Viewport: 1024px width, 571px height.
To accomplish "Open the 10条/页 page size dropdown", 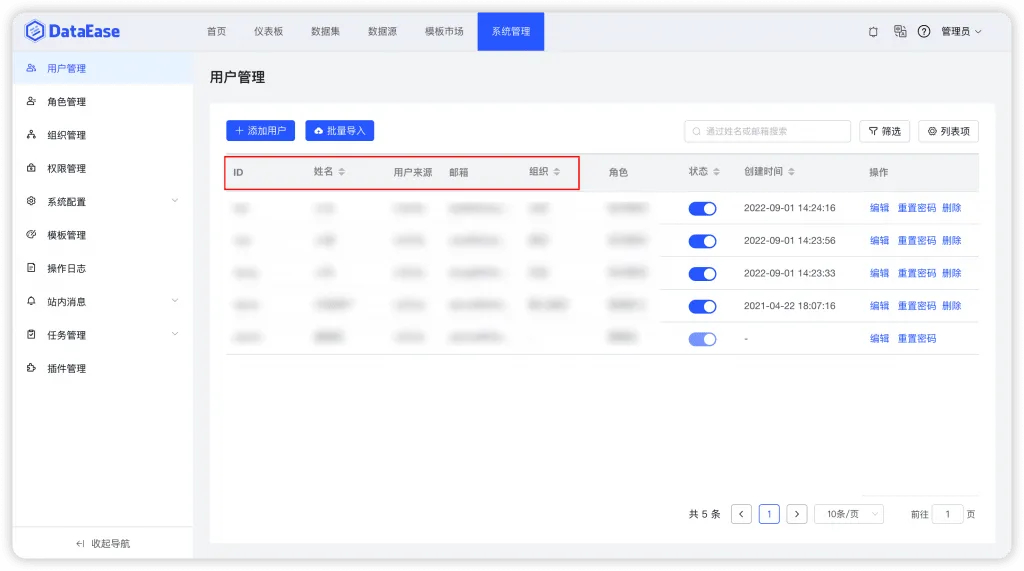I will [849, 514].
